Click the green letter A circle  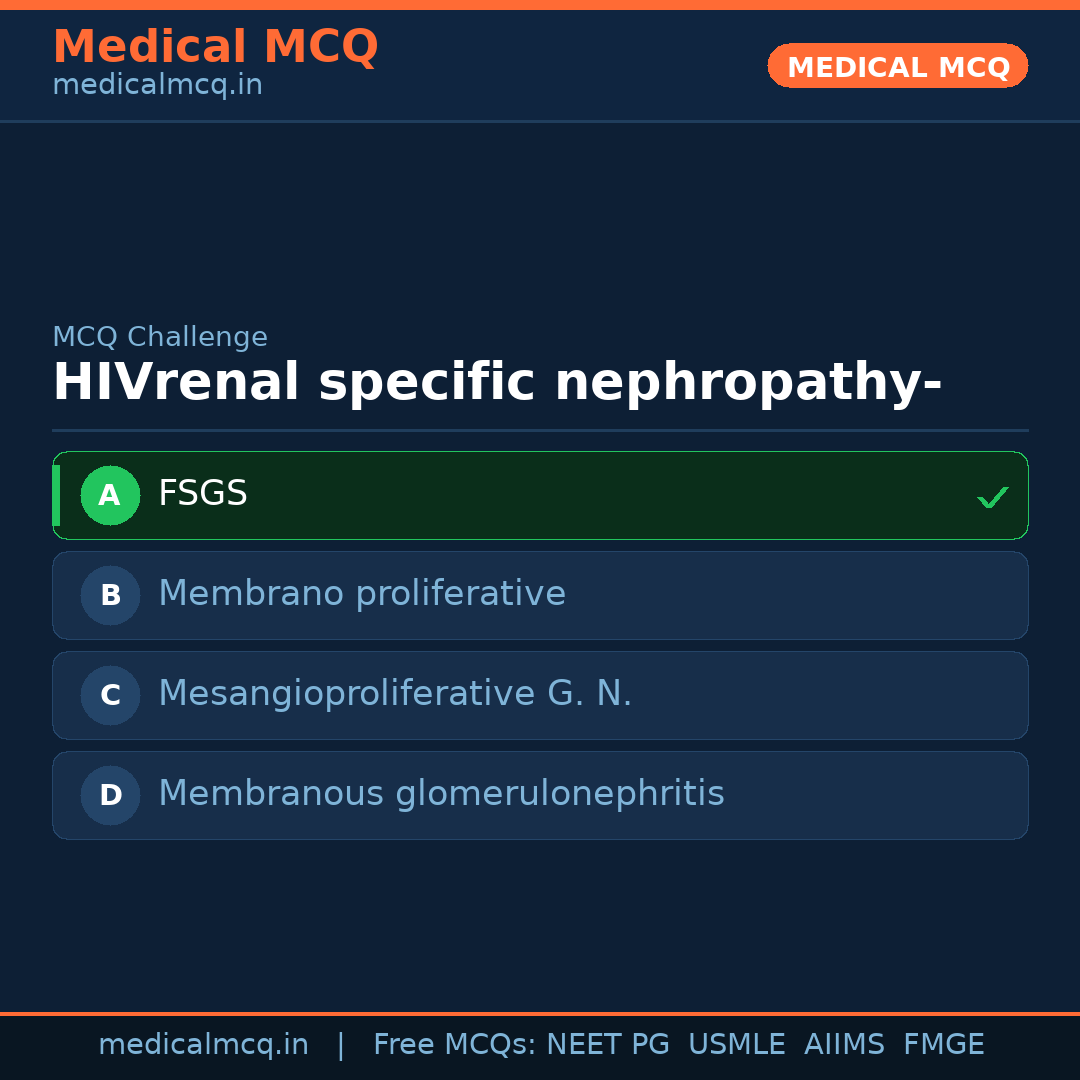tap(110, 495)
